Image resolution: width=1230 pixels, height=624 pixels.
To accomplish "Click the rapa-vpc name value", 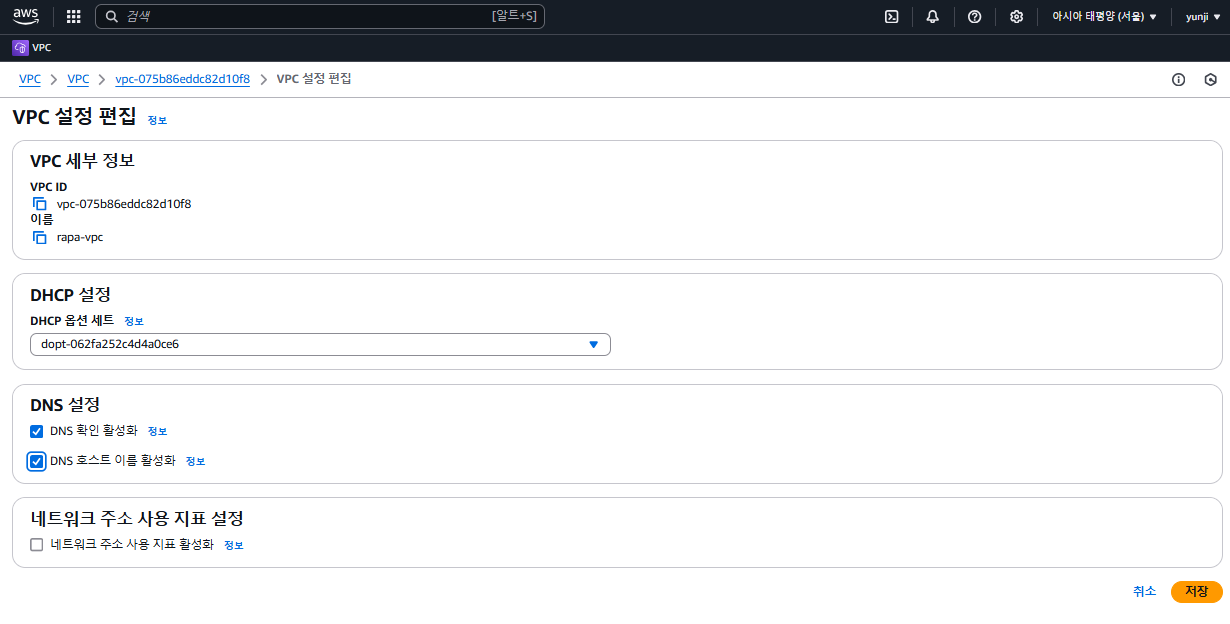I will 80,238.
